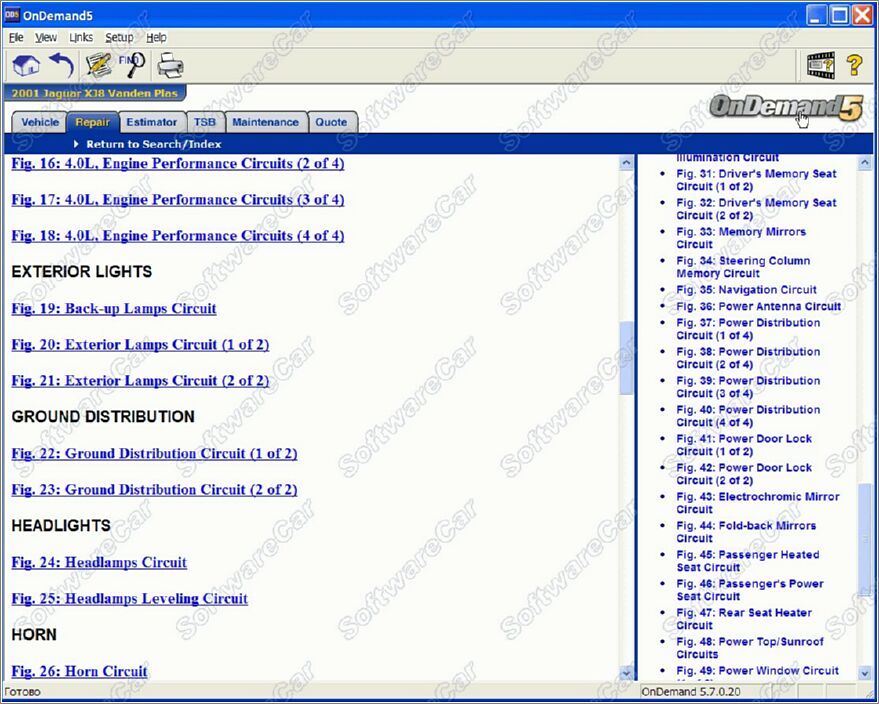Open the File menu
The width and height of the screenshot is (879, 704).
pos(16,38)
